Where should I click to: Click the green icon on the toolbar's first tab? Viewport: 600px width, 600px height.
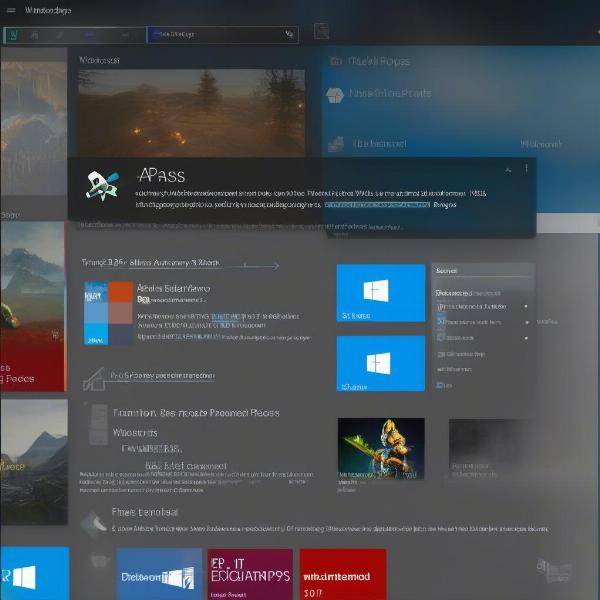(13, 35)
